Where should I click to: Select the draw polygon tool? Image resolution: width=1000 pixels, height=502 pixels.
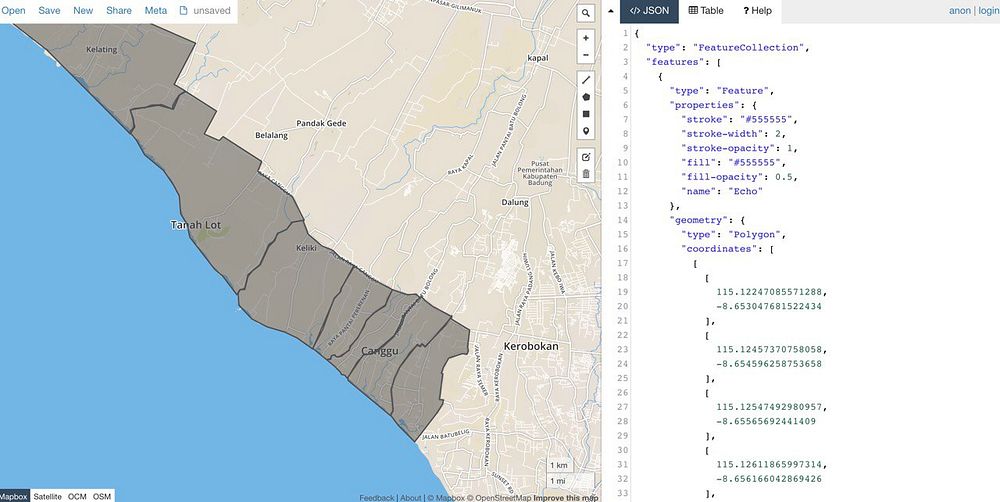pyautogui.click(x=585, y=97)
